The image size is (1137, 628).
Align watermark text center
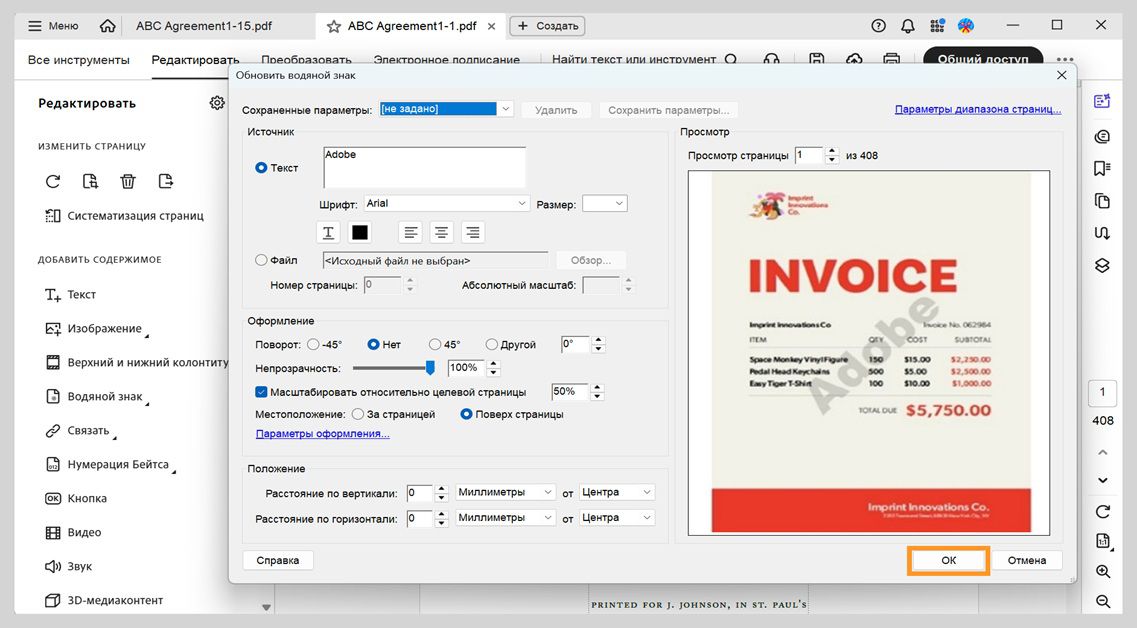pyautogui.click(x=442, y=232)
